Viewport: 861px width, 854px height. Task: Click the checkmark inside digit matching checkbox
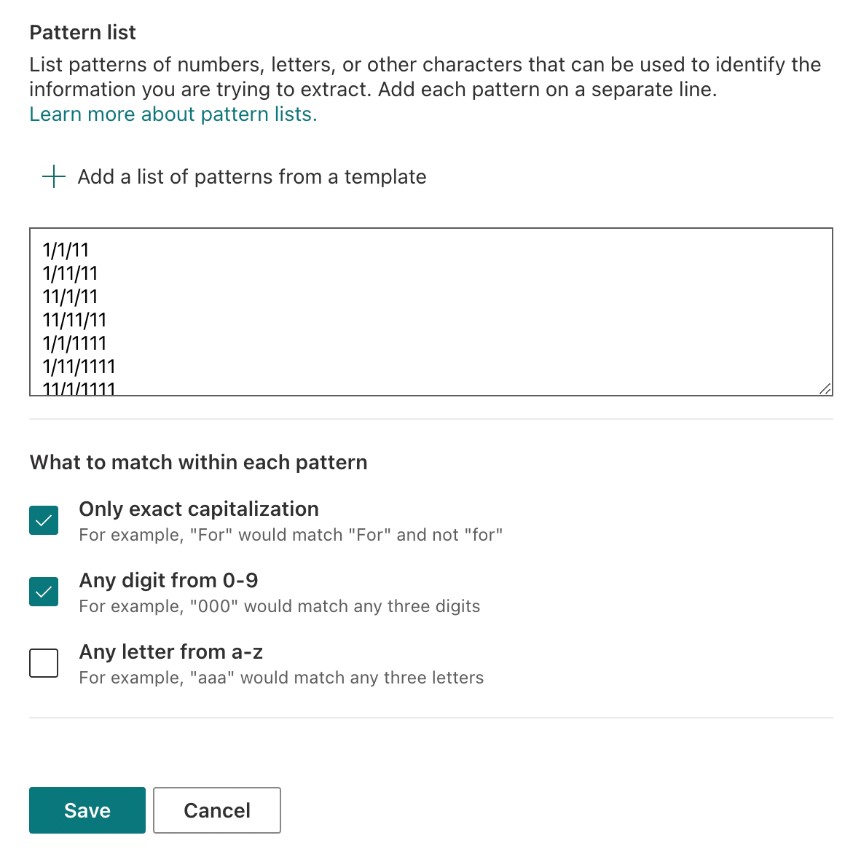click(42, 591)
